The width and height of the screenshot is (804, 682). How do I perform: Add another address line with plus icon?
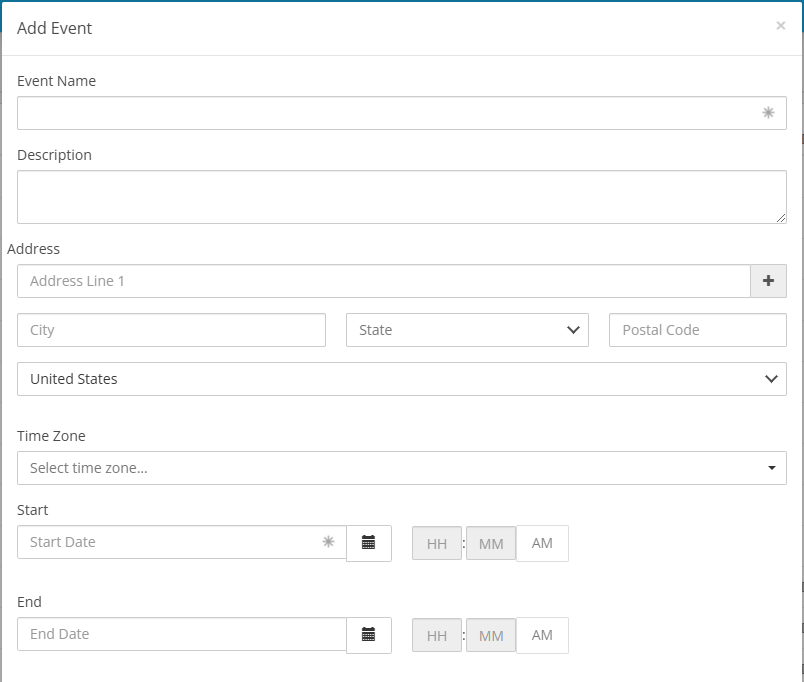(x=768, y=281)
